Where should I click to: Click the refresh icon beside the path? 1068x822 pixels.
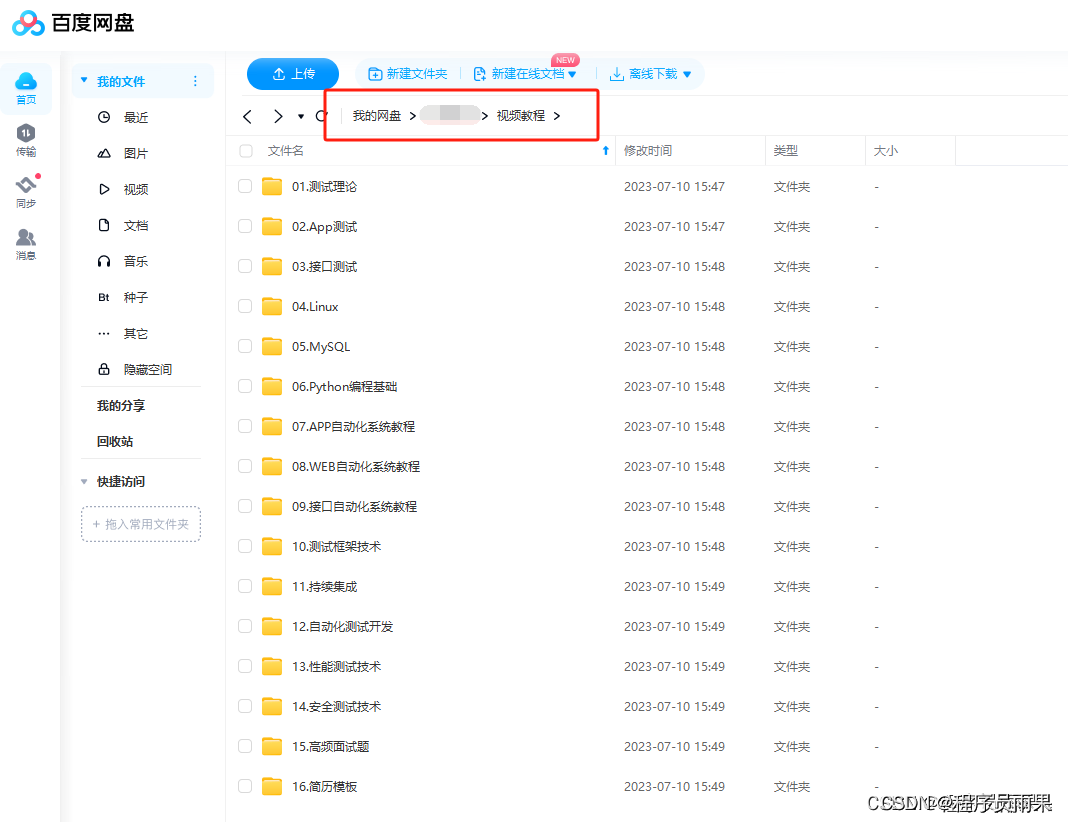(x=321, y=116)
